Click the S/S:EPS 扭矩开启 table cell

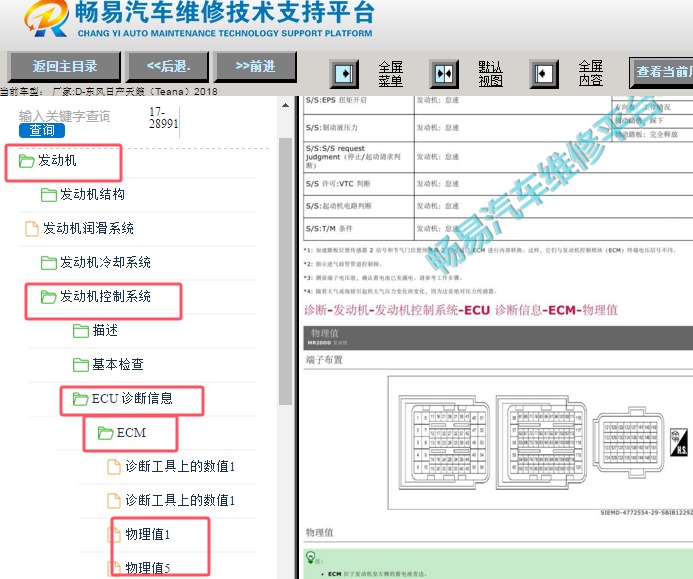pos(358,103)
